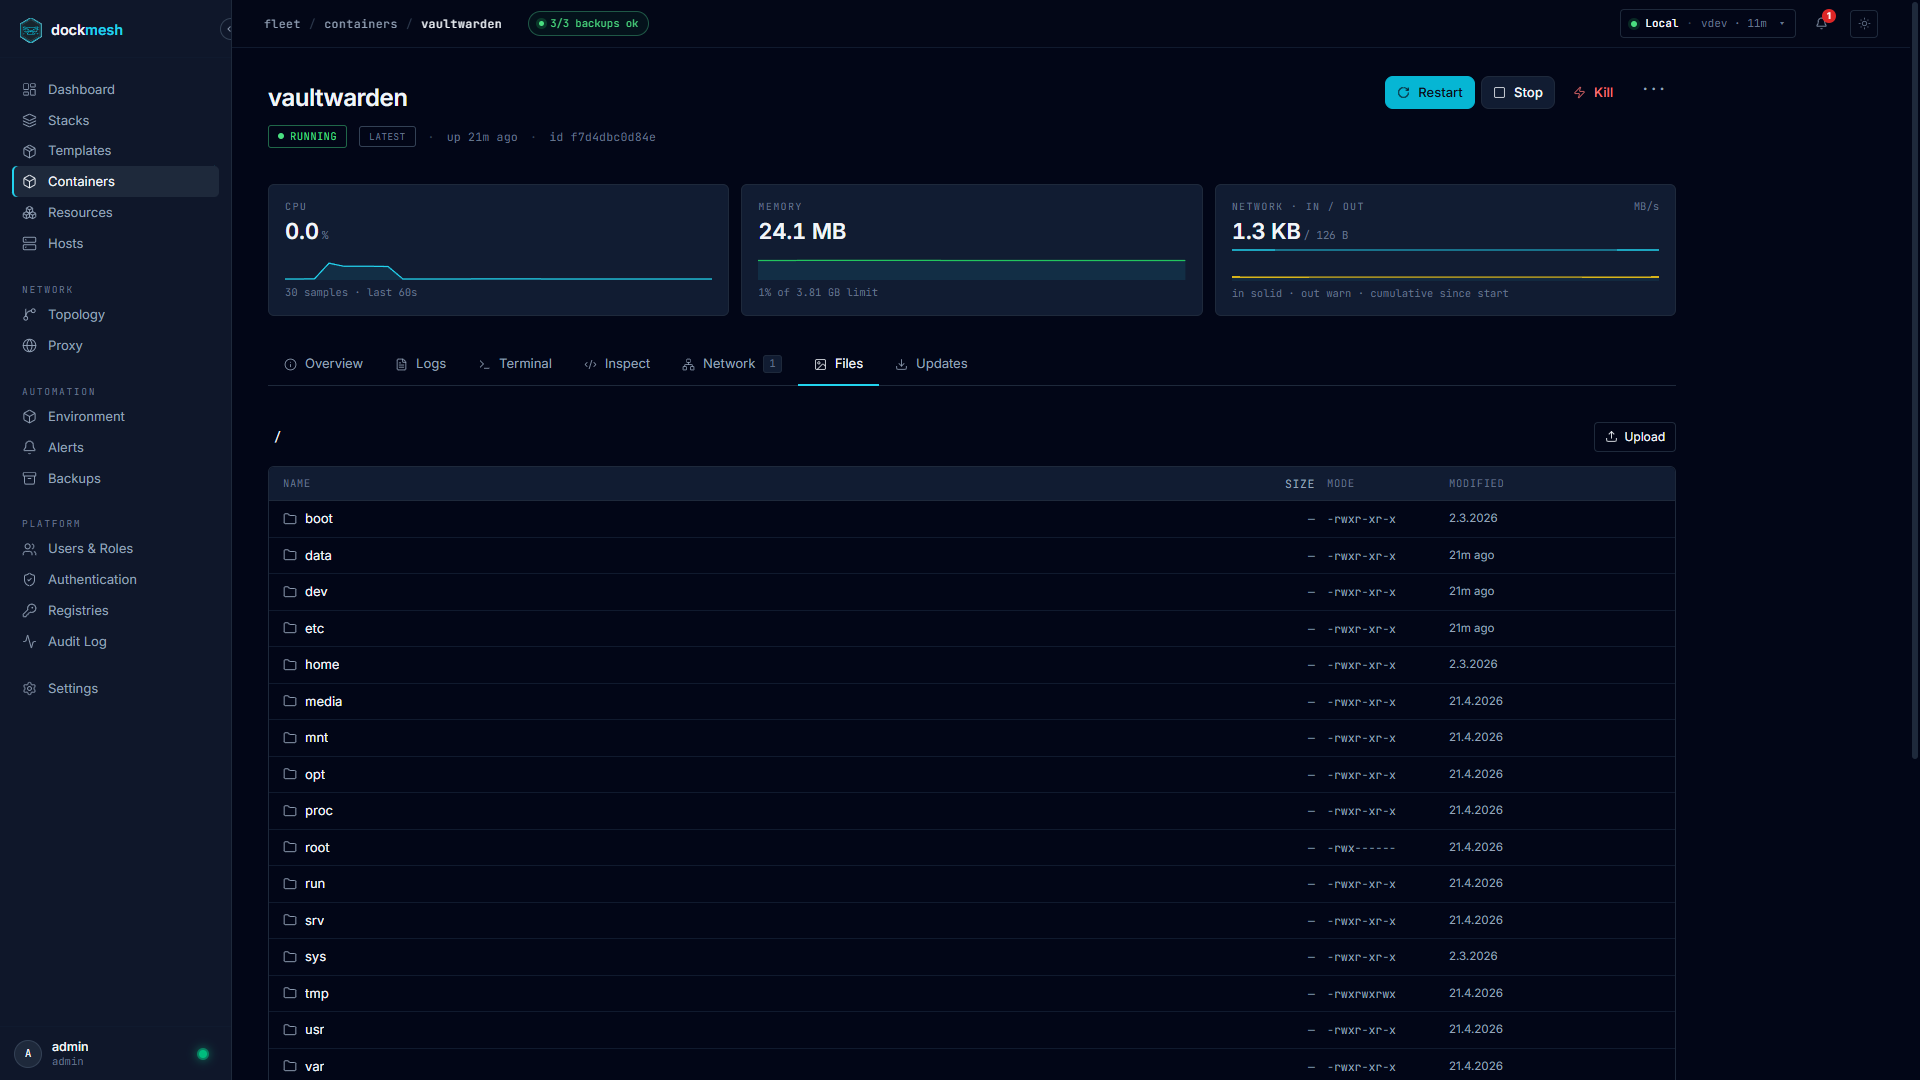Image resolution: width=1920 pixels, height=1080 pixels.
Task: Open the boot folder icon
Action: [x=290, y=519]
